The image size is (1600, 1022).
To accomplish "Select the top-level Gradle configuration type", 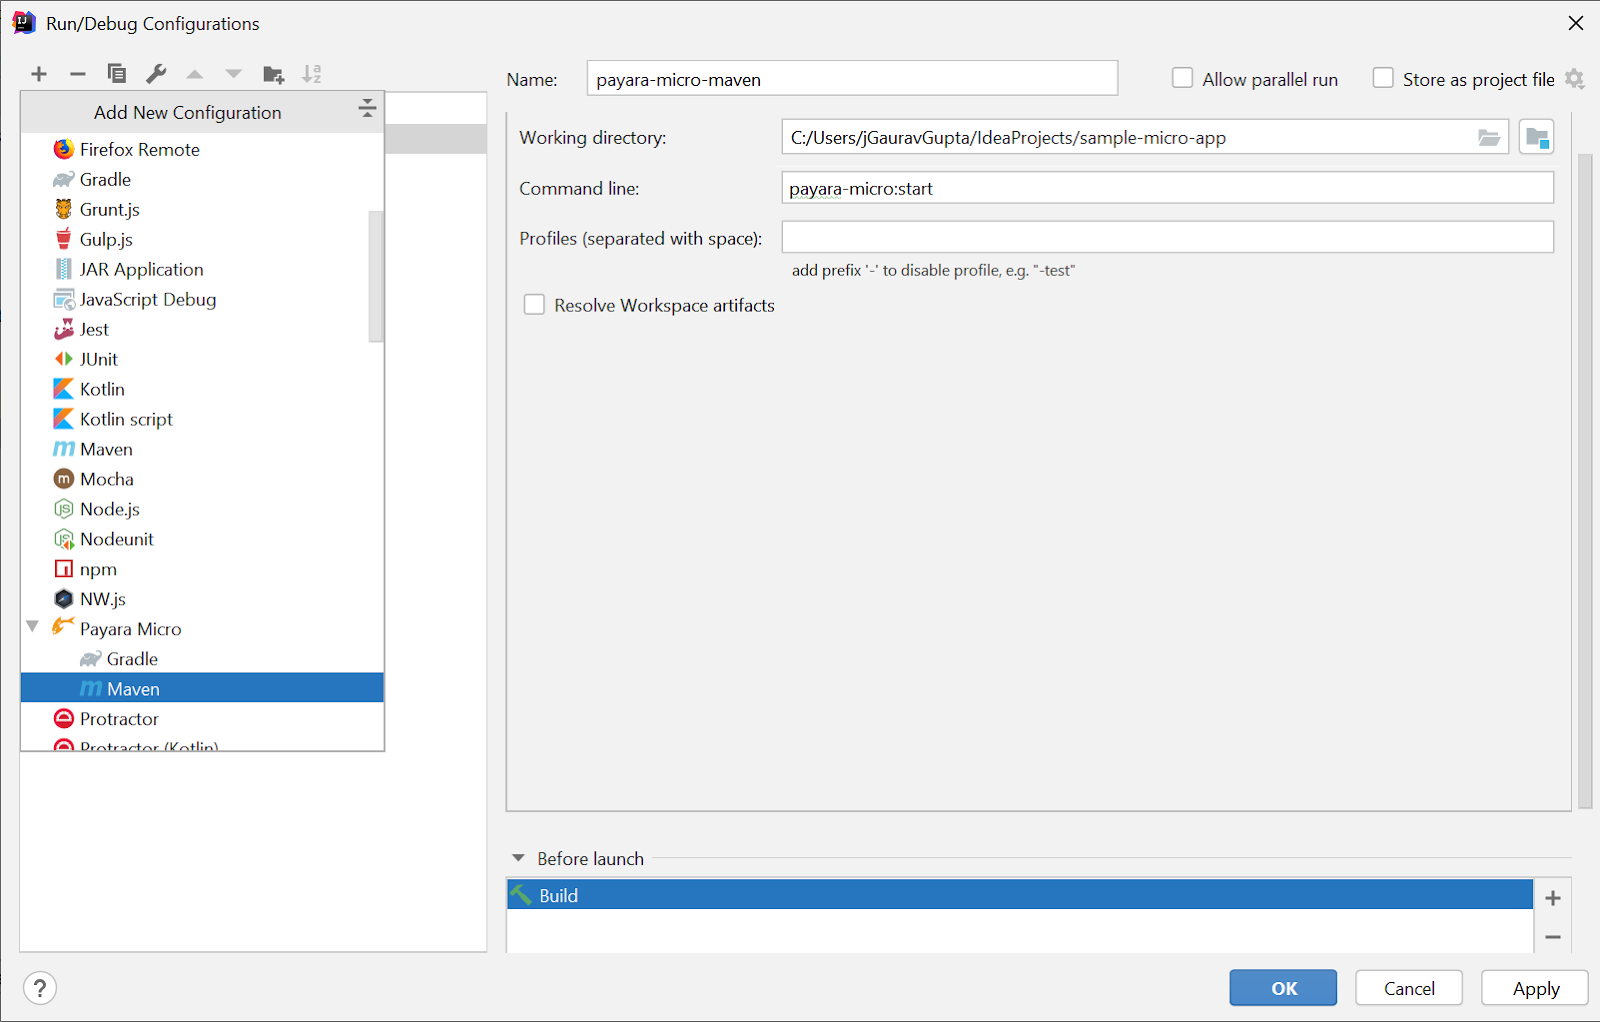I will [202, 179].
